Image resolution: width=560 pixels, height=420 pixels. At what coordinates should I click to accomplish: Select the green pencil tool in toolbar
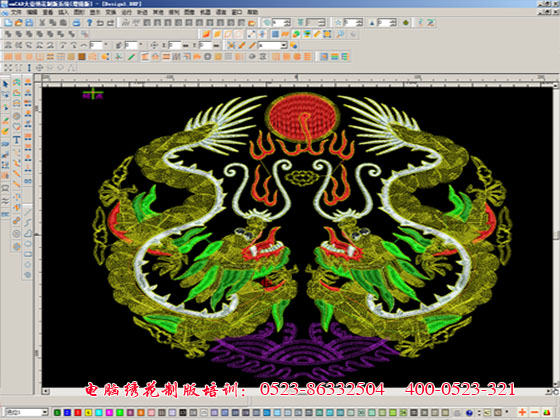pos(131,57)
